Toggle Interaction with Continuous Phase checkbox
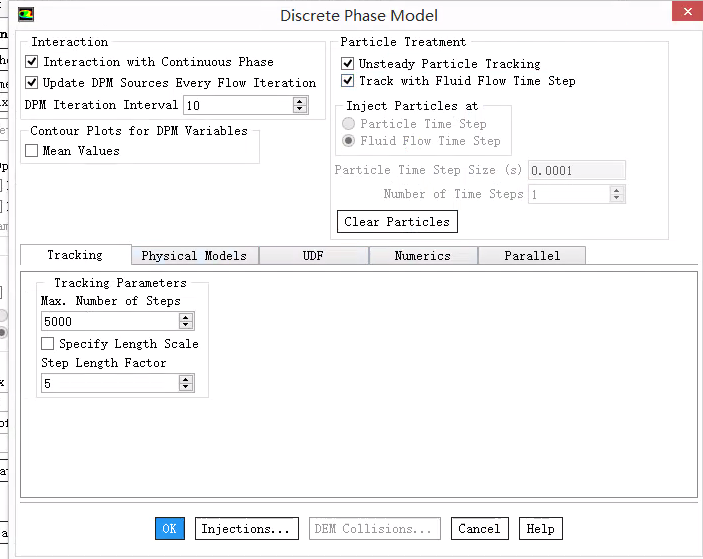703x559 pixels. (32, 62)
